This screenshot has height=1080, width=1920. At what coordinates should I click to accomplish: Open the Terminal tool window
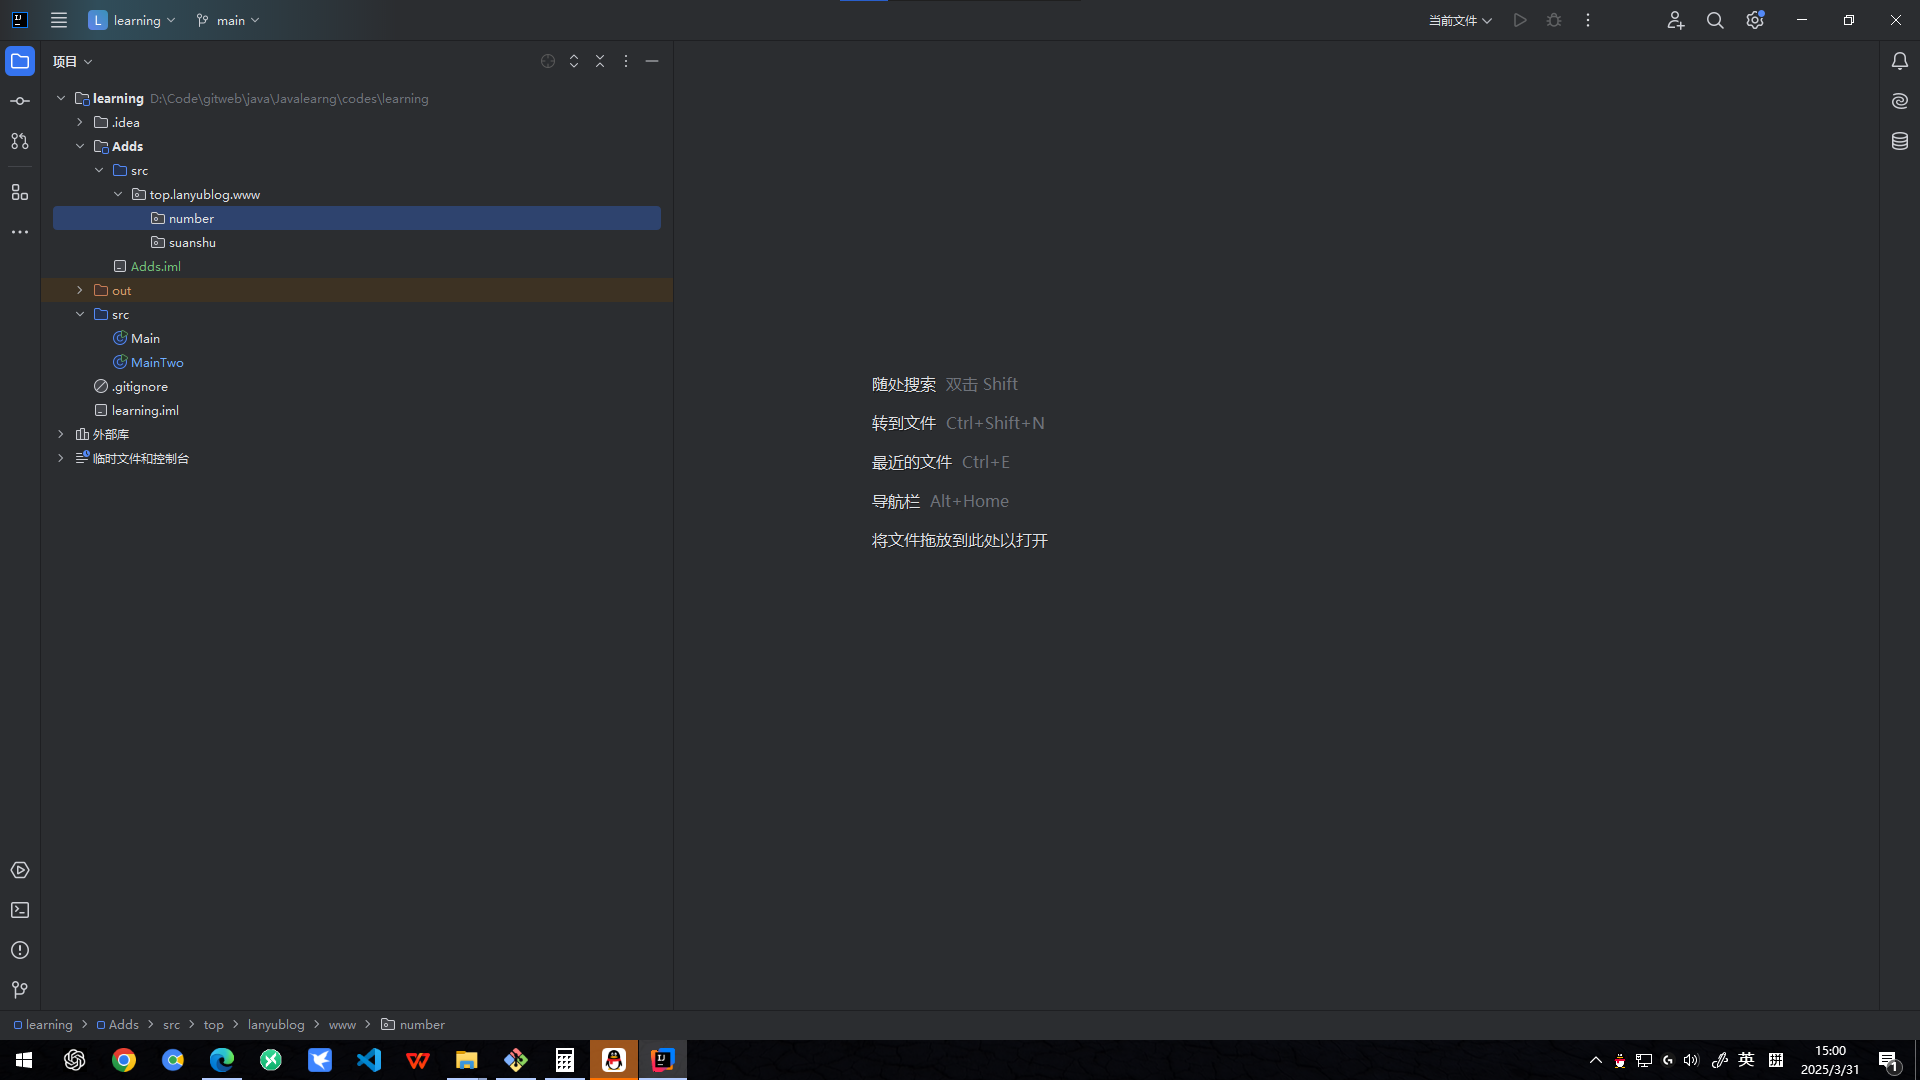pos(20,910)
